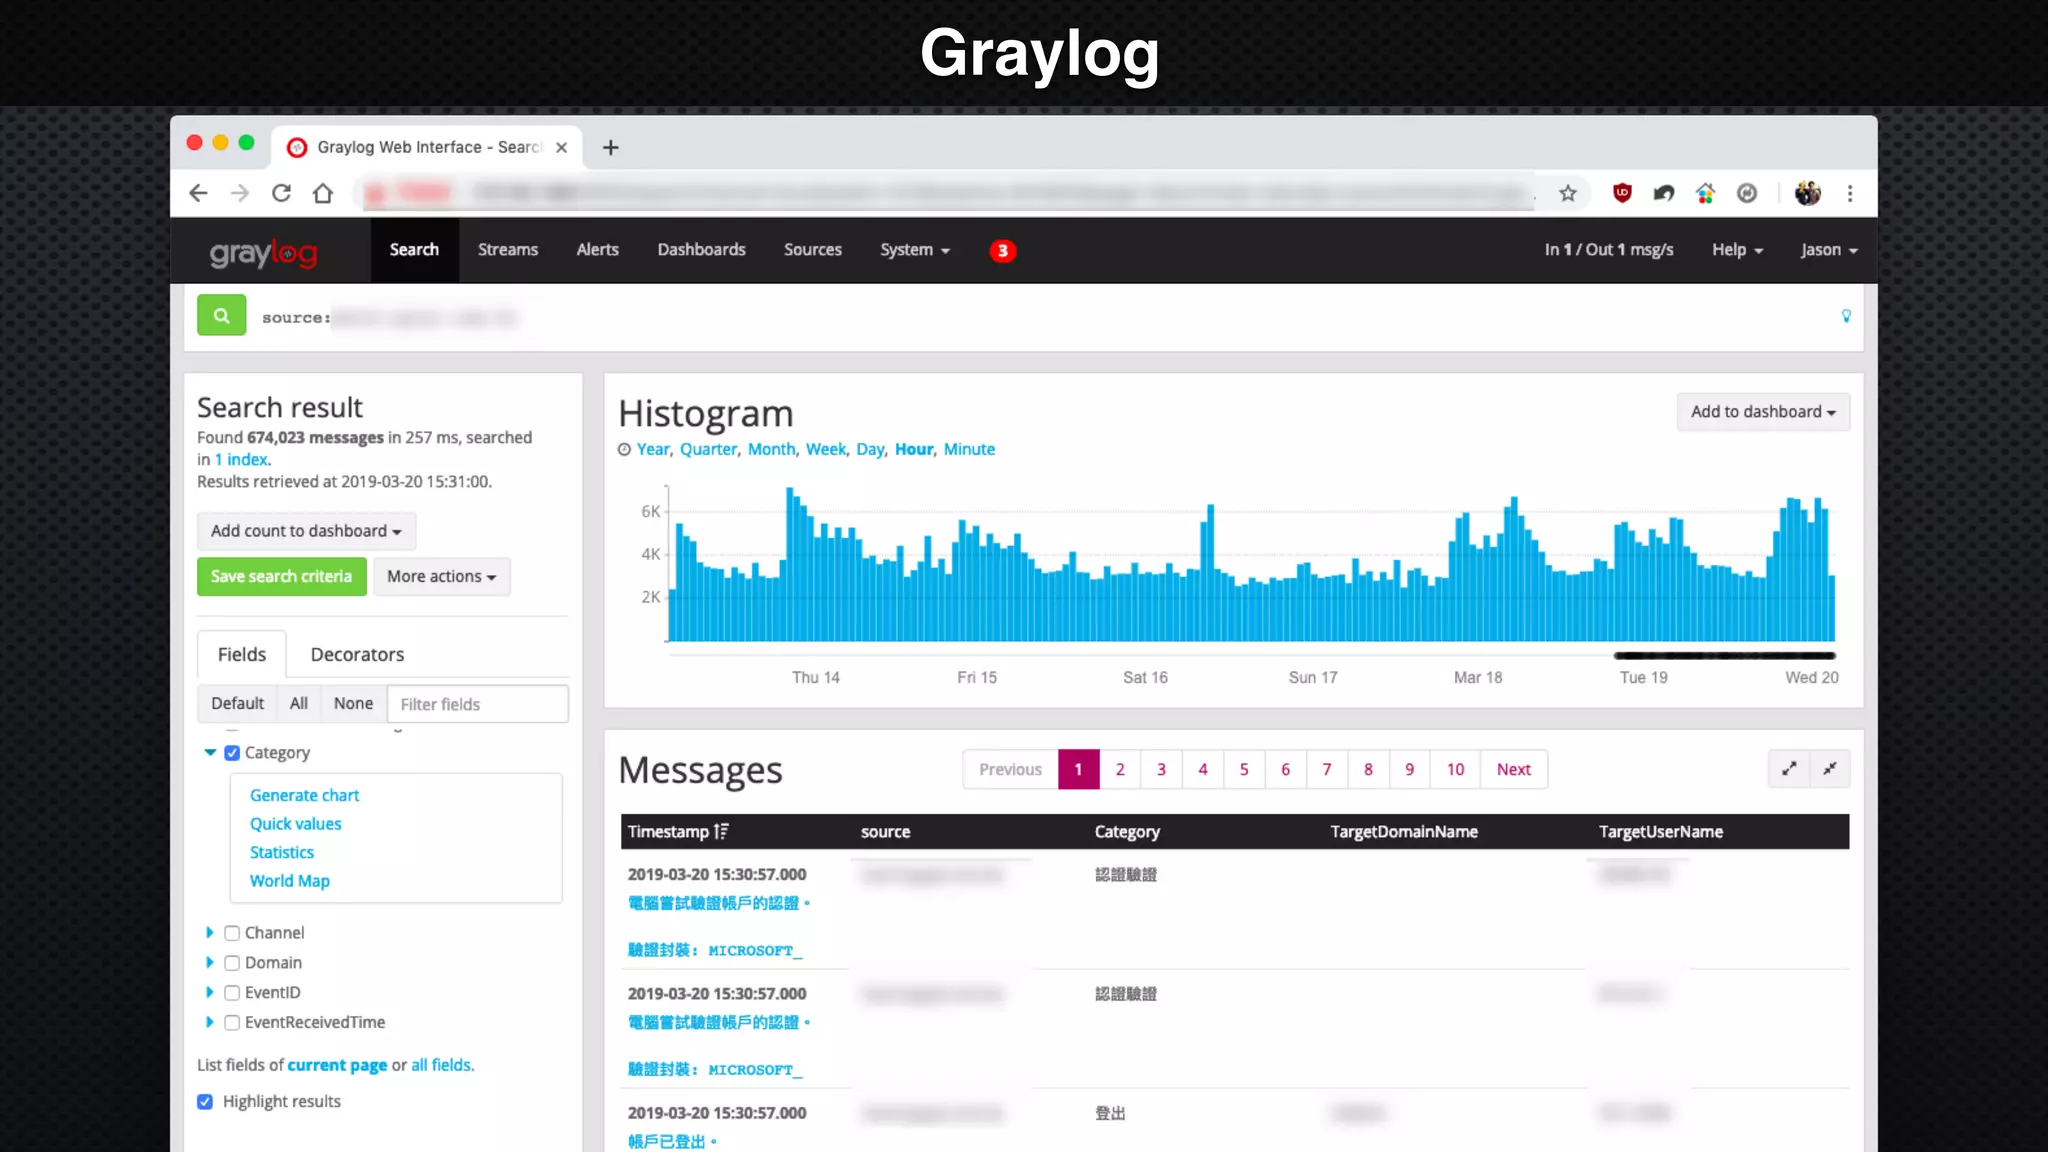Click the browser home icon
The image size is (2048, 1152).
pyautogui.click(x=323, y=193)
